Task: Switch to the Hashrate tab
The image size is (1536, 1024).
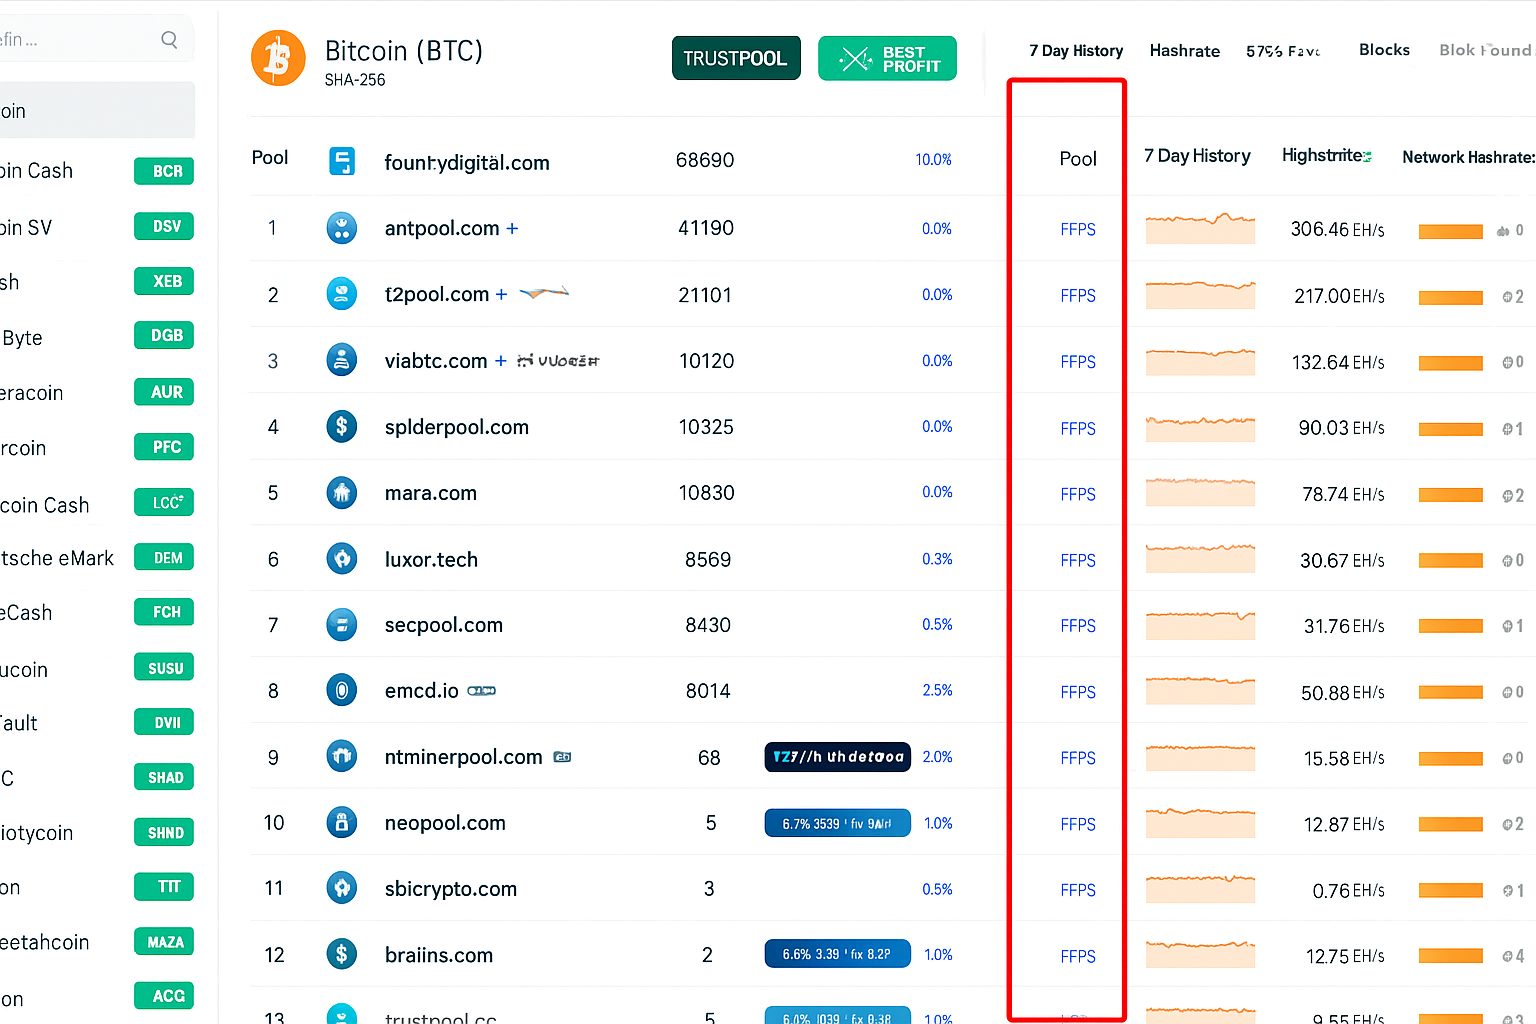Action: click(1184, 51)
